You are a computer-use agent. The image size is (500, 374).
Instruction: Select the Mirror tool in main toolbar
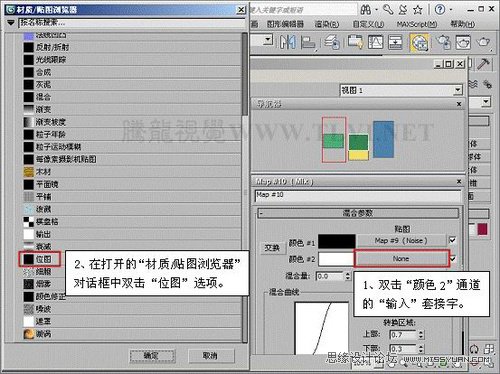tap(288, 42)
